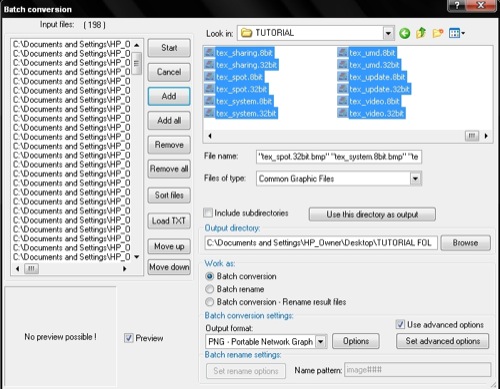The image size is (500, 389).
Task: Click the Start button
Action: 169,48
